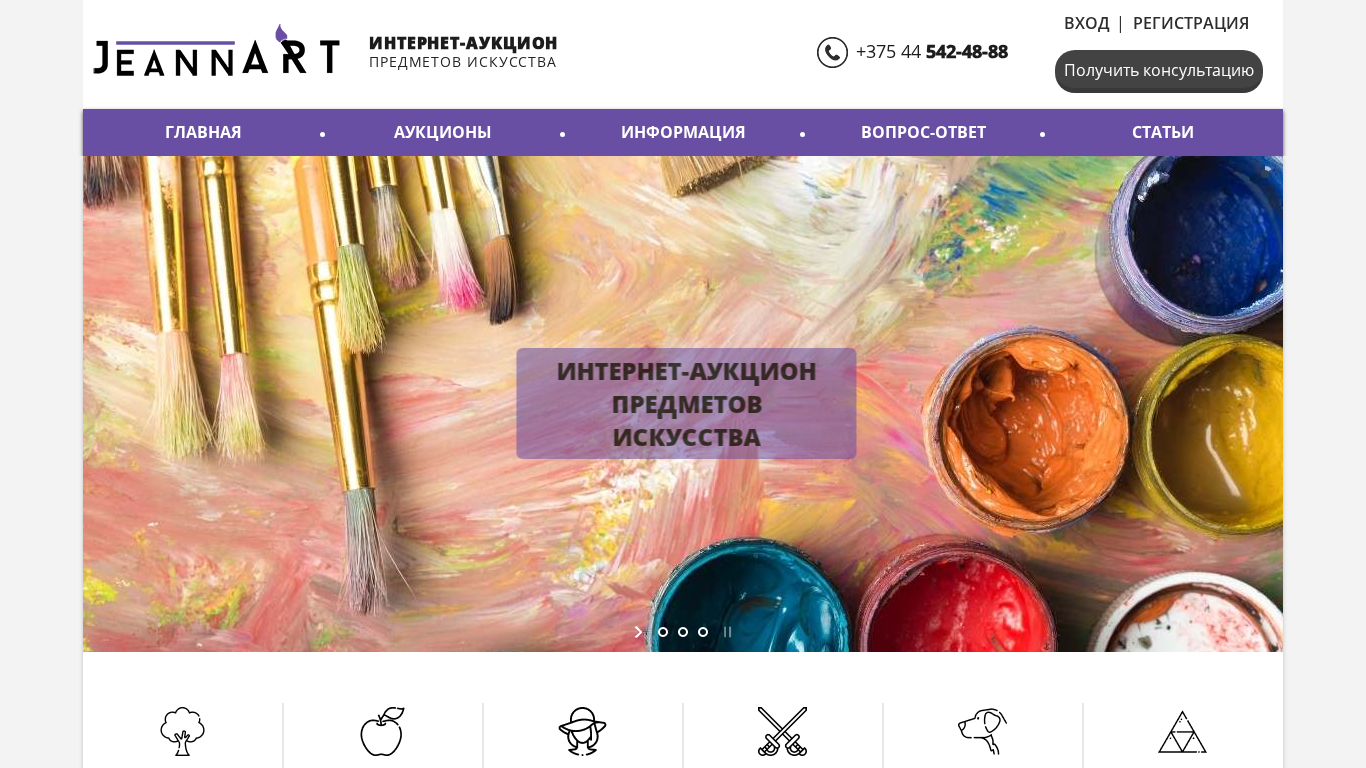Image resolution: width=1366 pixels, height=768 pixels.
Task: Click Получить консультацию button
Action: click(x=1159, y=71)
